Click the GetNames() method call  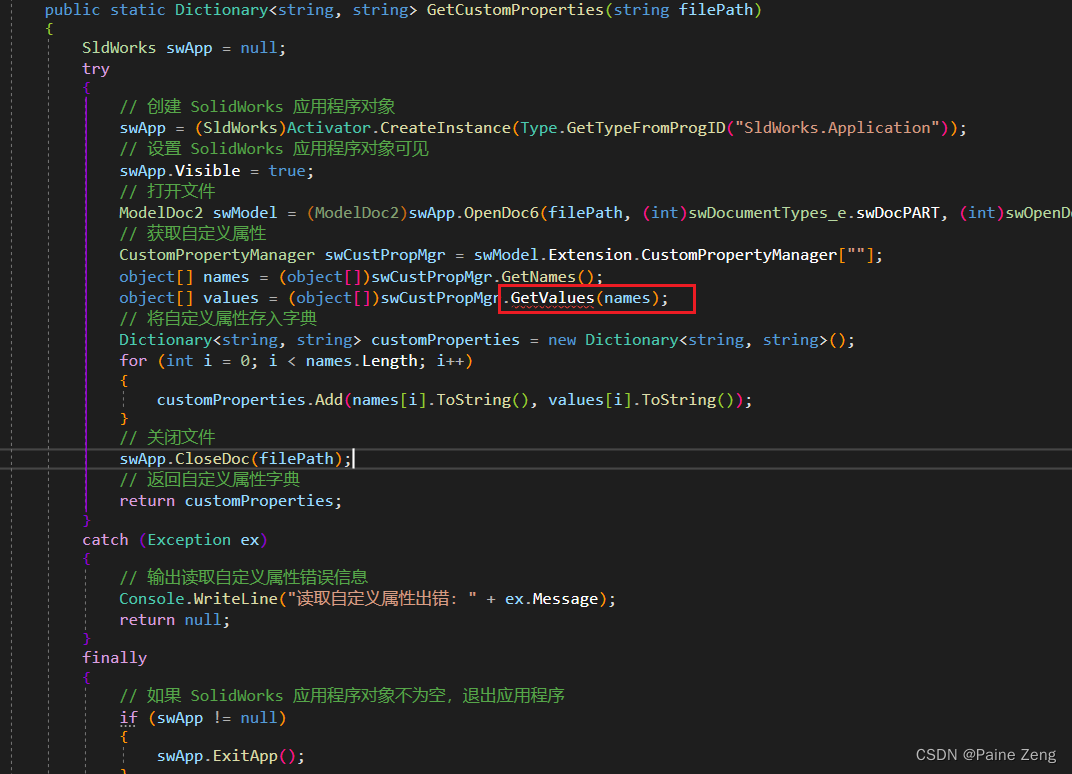pos(548,277)
